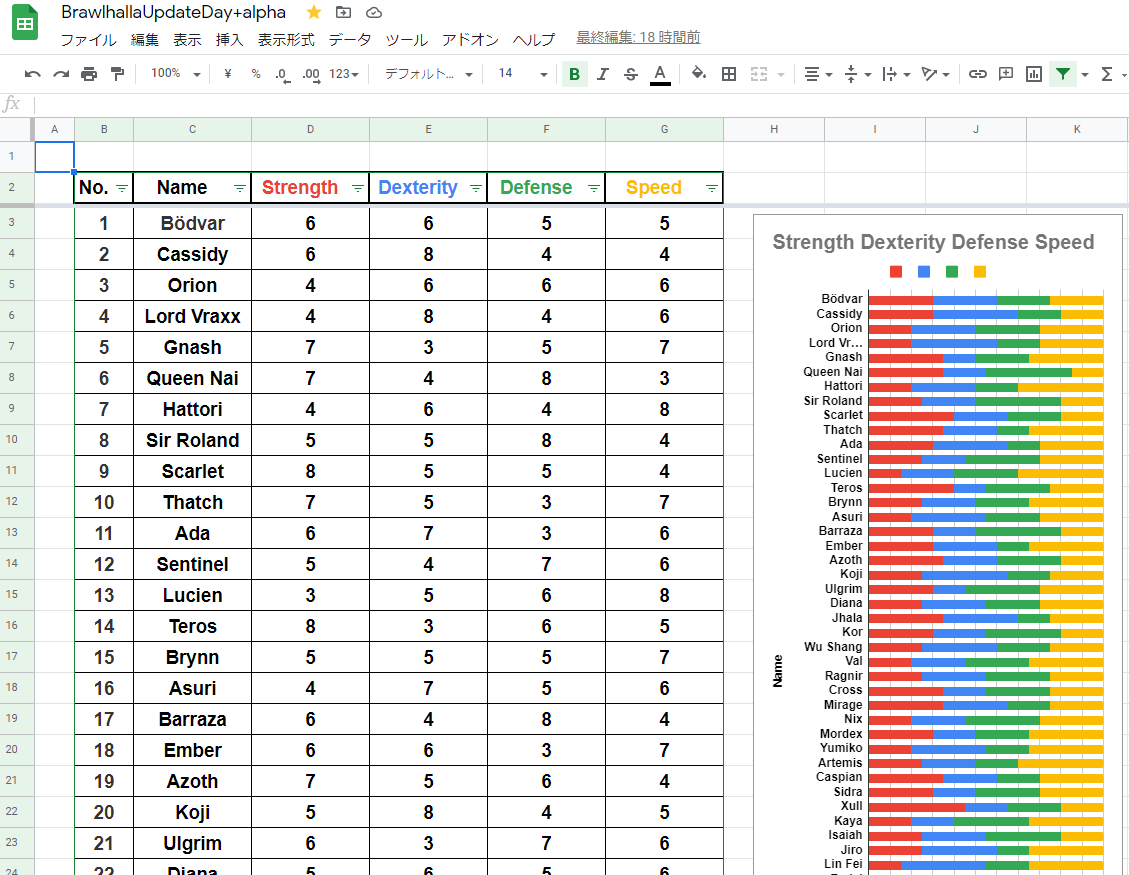The image size is (1129, 875).
Task: Open the borders tool
Action: coord(729,73)
